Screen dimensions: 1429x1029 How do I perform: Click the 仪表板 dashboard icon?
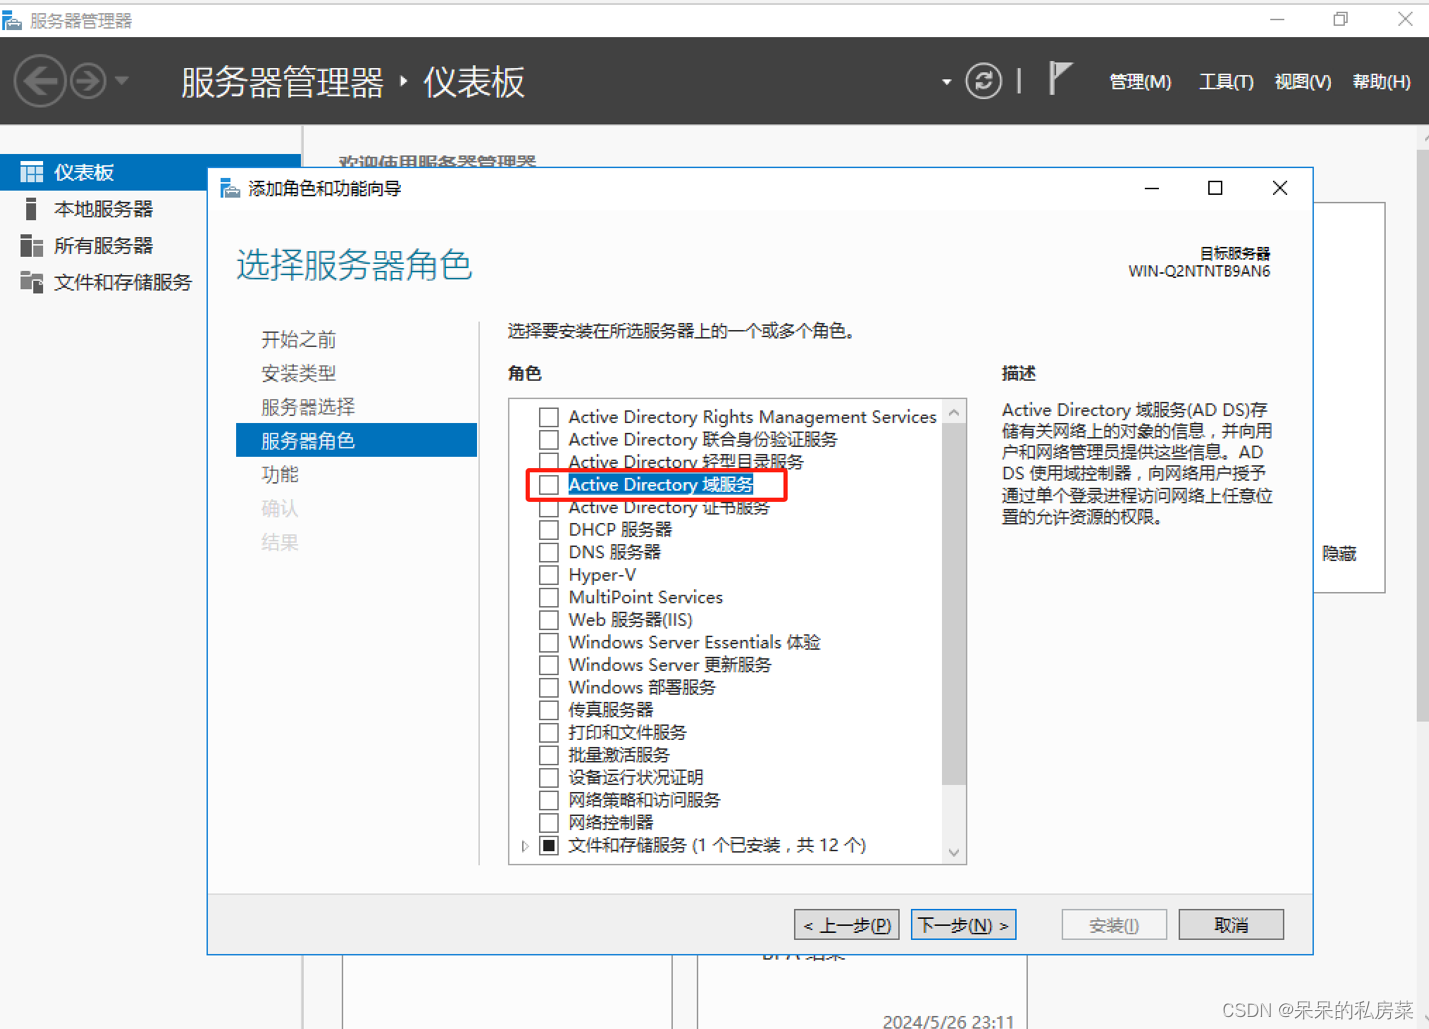32,172
